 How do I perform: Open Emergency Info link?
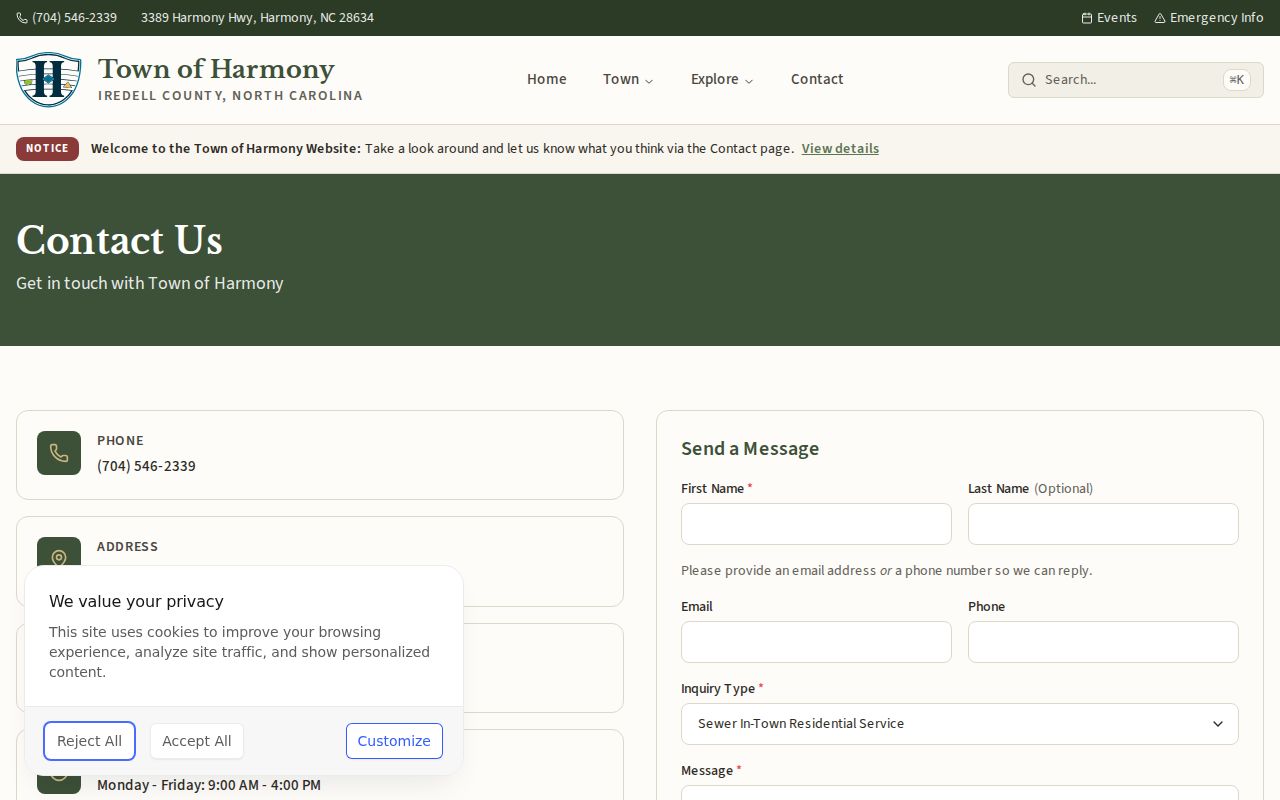[x=1209, y=18]
